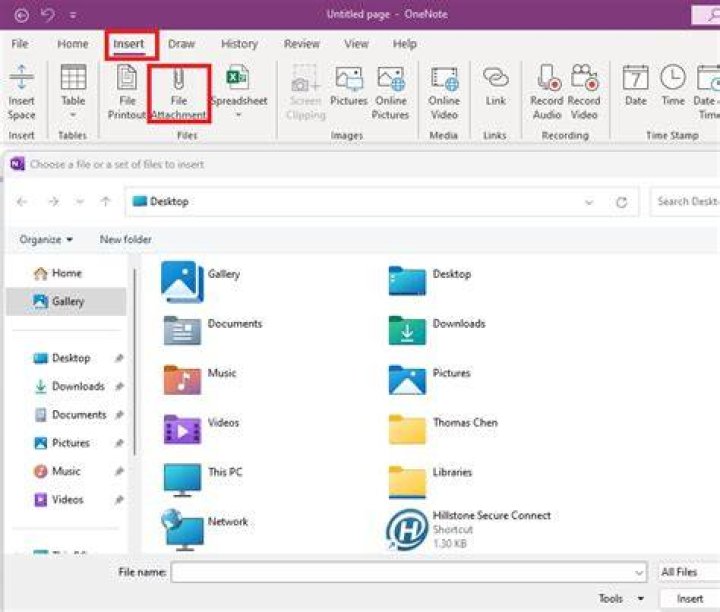Go forward in file dialog

pos(54,202)
